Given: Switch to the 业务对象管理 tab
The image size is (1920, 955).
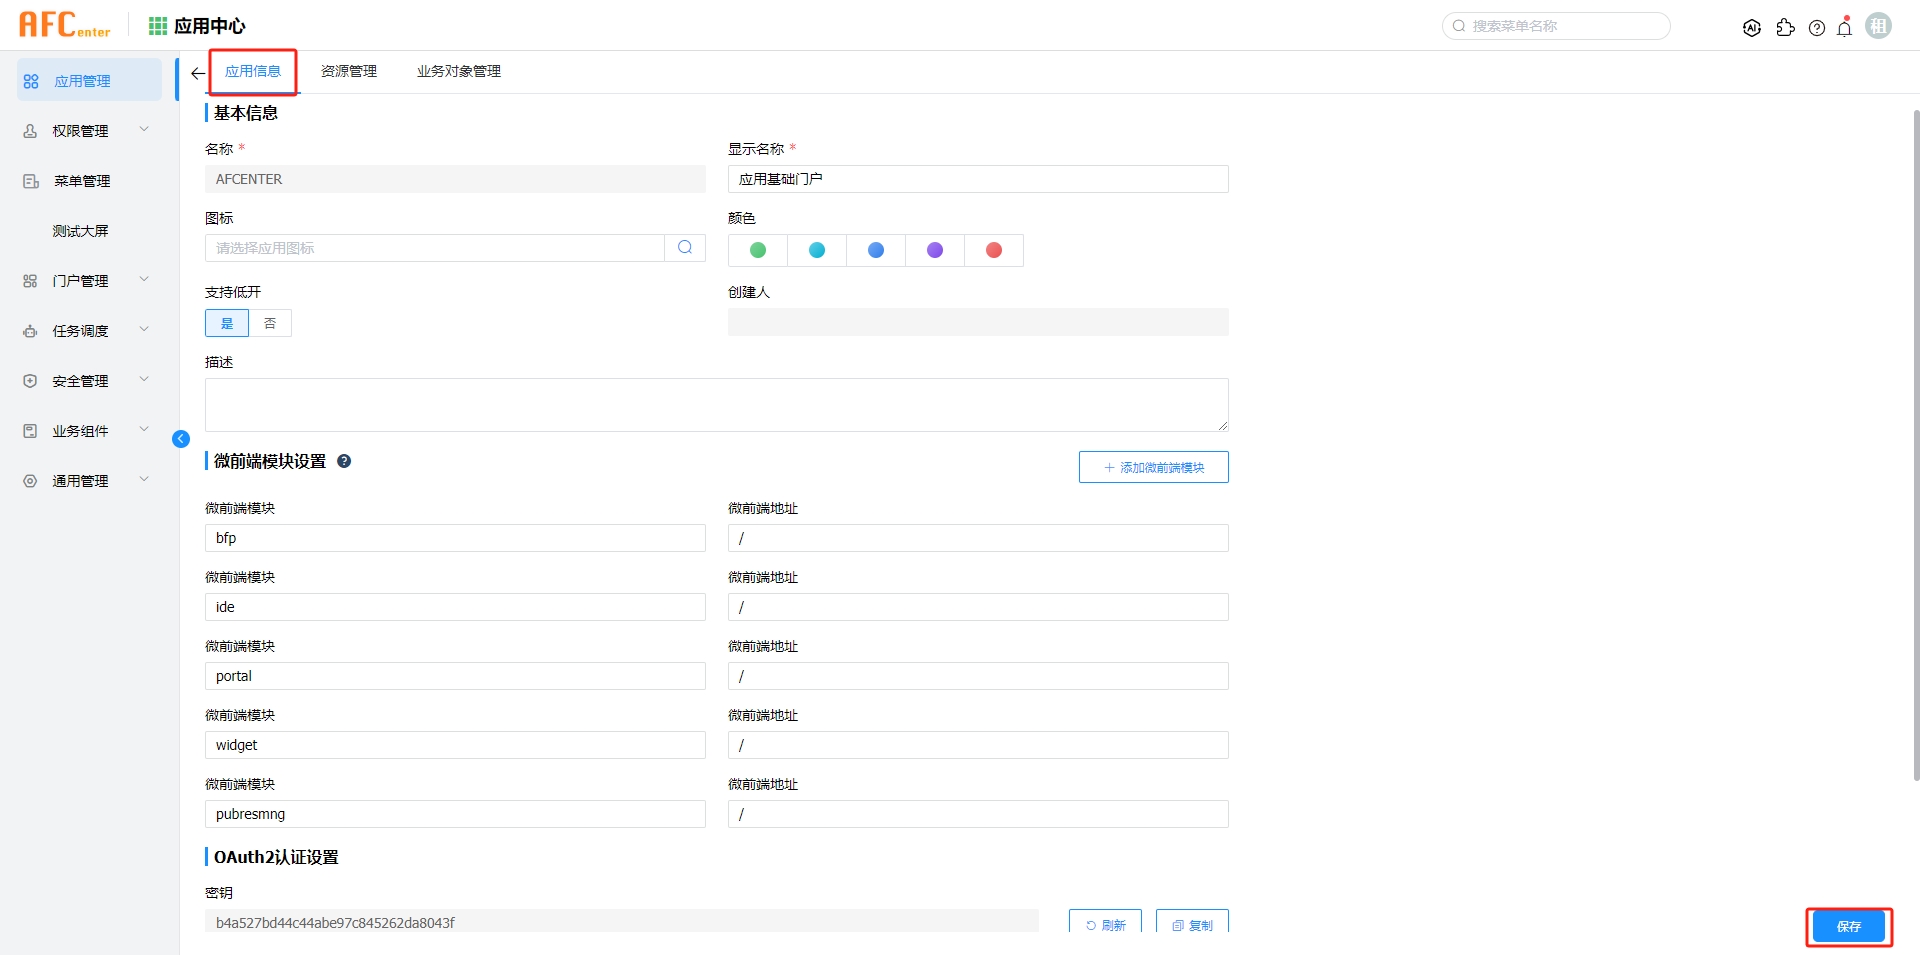Looking at the screenshot, I should point(459,71).
